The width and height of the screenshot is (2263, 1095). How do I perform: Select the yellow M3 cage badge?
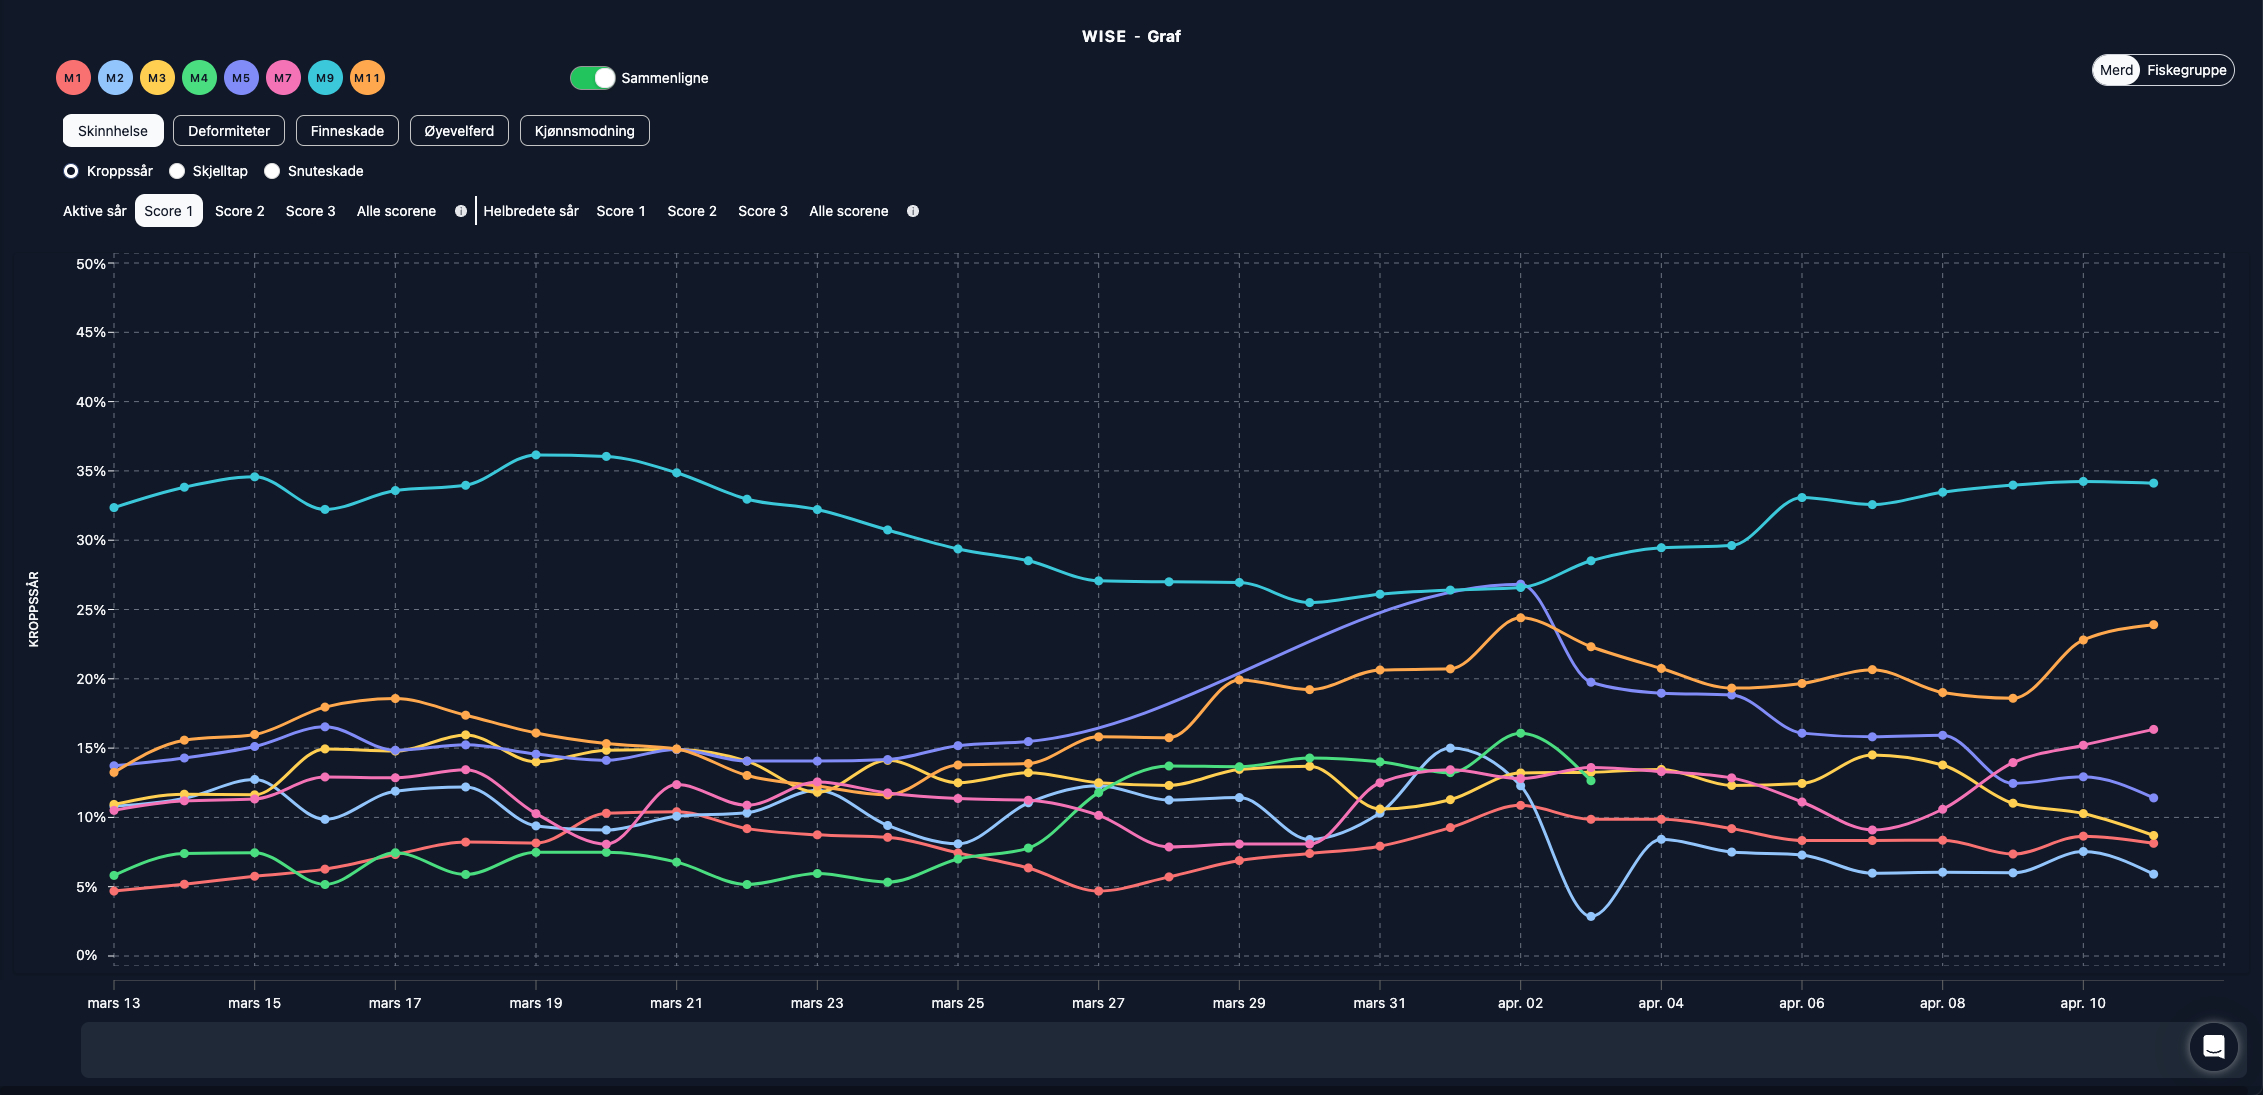coord(157,78)
